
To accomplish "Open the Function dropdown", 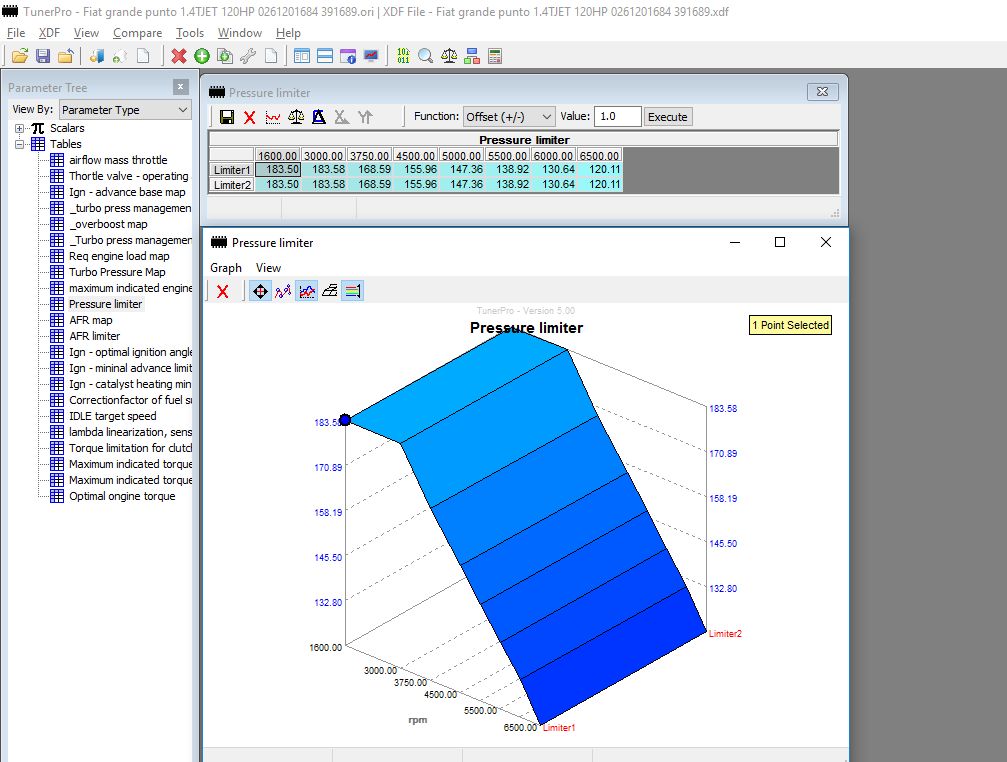I will coord(508,117).
